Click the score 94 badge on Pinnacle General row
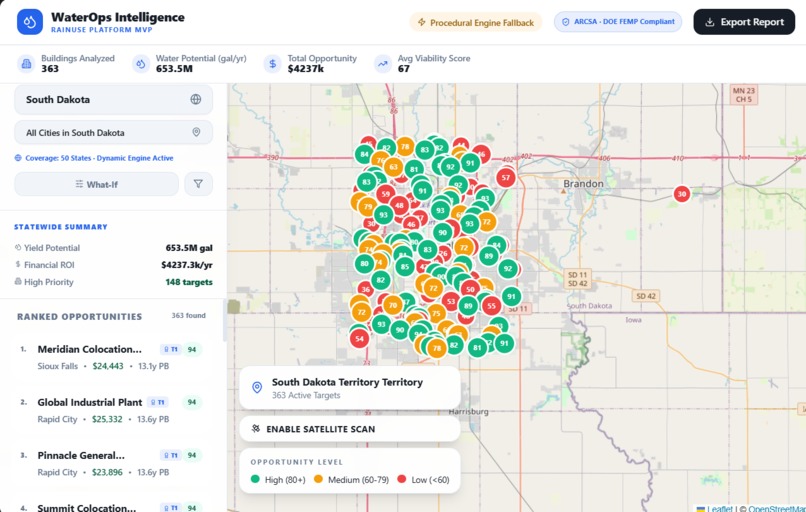Screen dimensions: 806x512 point(192,455)
